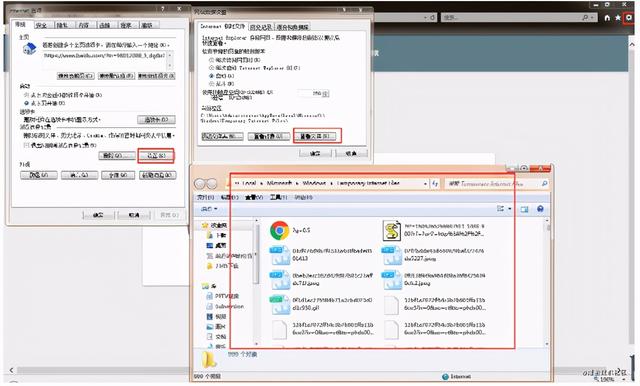640x386 pixels.
Task: Click the View files button
Action: point(317,136)
